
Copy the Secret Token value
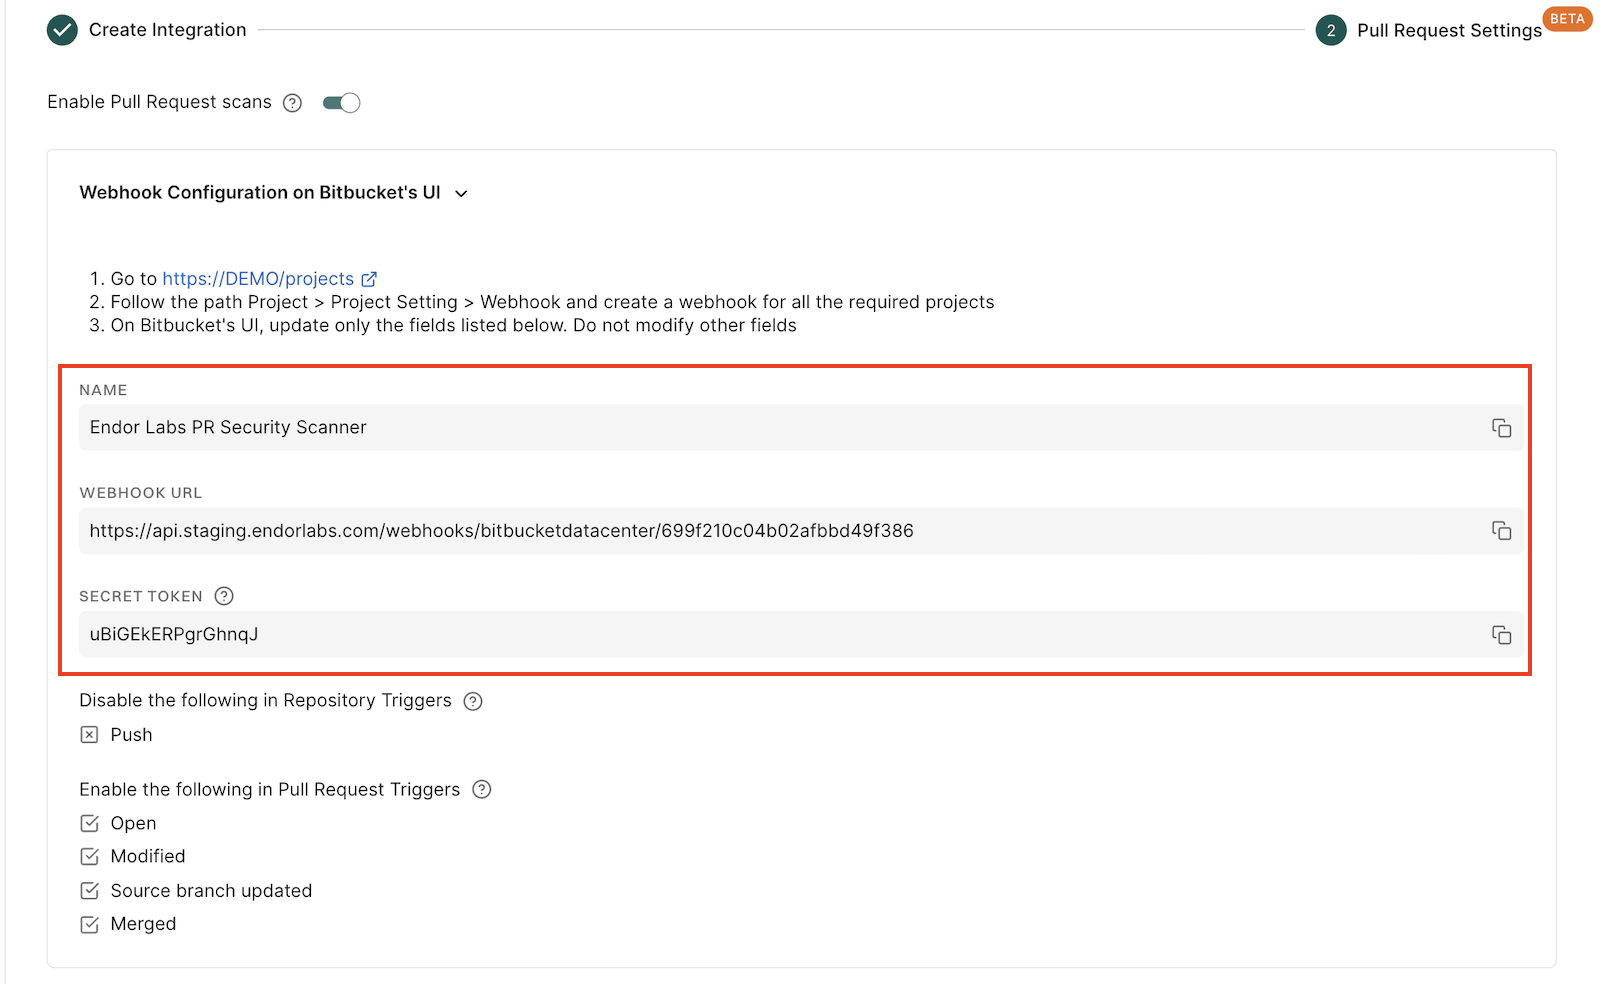(x=1501, y=634)
